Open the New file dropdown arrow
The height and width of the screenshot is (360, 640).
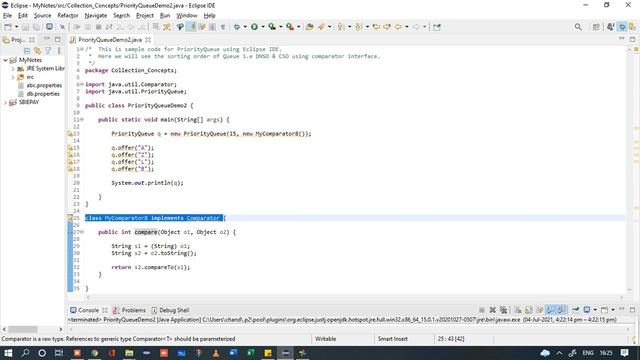pyautogui.click(x=16, y=27)
